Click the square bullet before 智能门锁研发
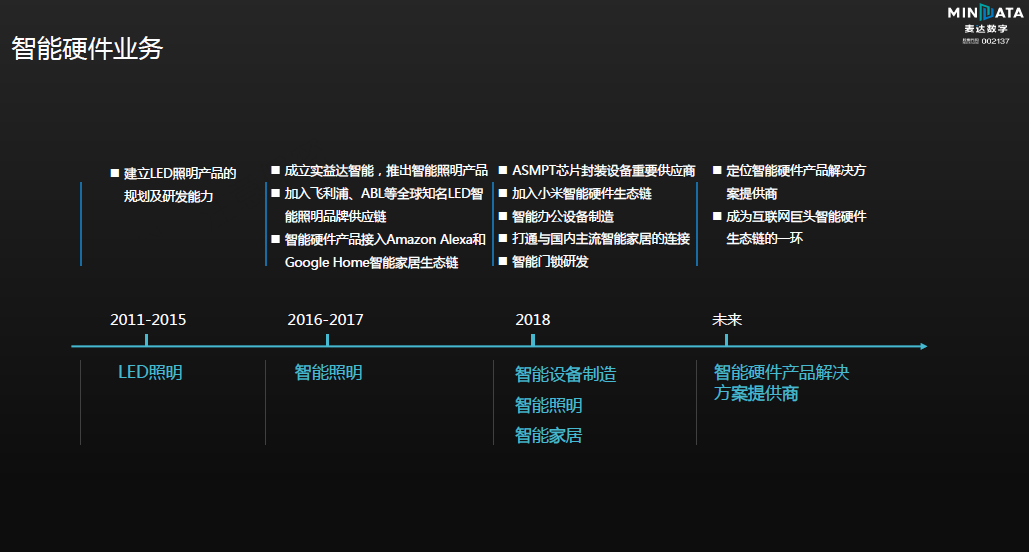Viewport: 1029px width, 552px height. 503,261
